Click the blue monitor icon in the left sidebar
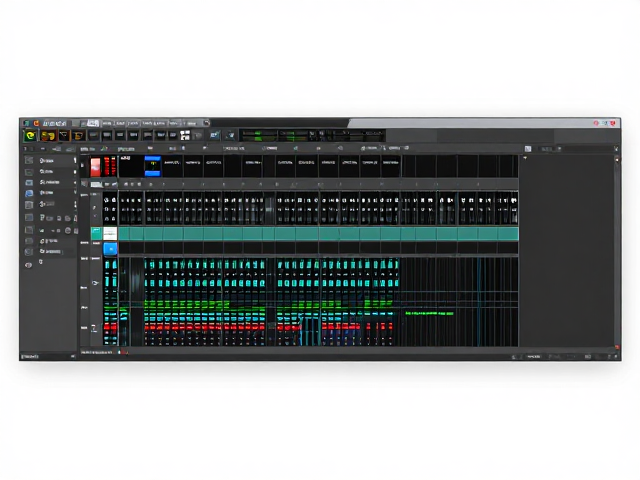This screenshot has height=480, width=640. [29, 182]
